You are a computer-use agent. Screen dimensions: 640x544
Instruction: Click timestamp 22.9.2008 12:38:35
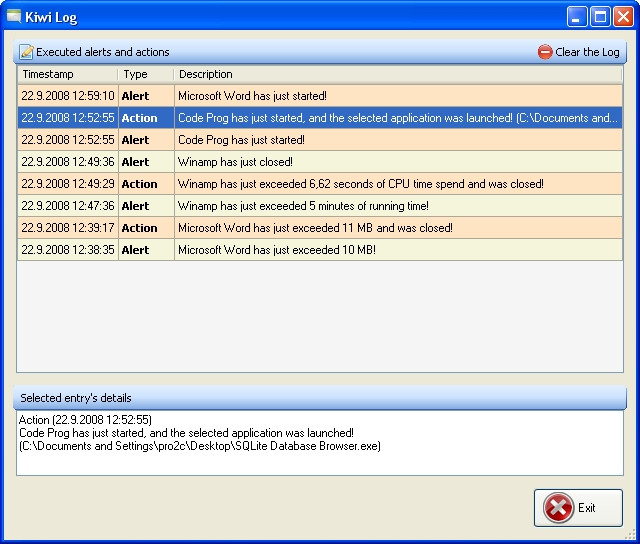click(x=68, y=250)
